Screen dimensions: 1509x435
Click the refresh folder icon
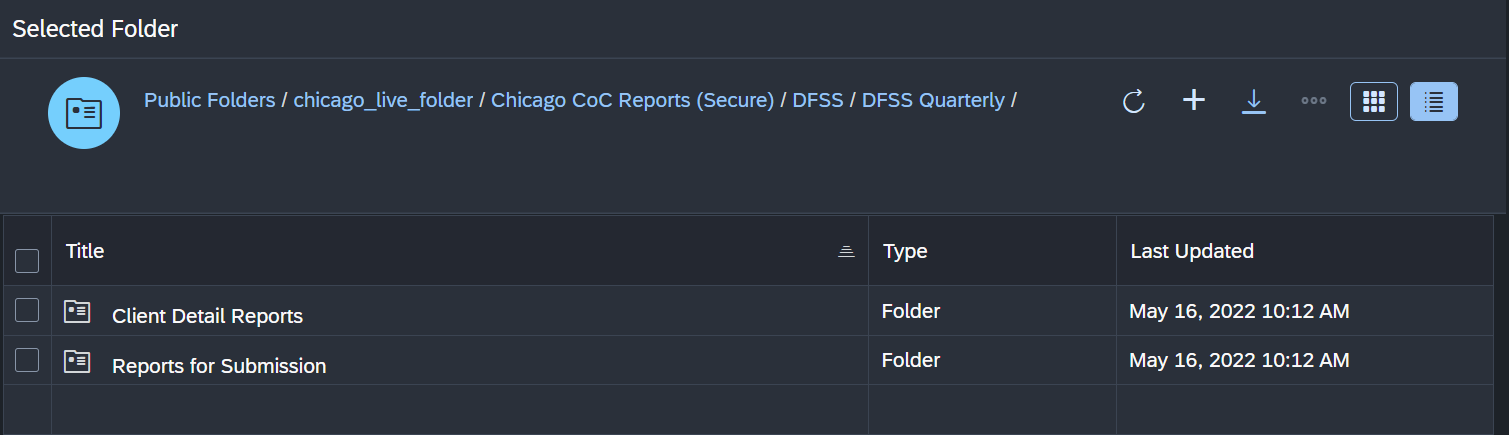(1133, 101)
